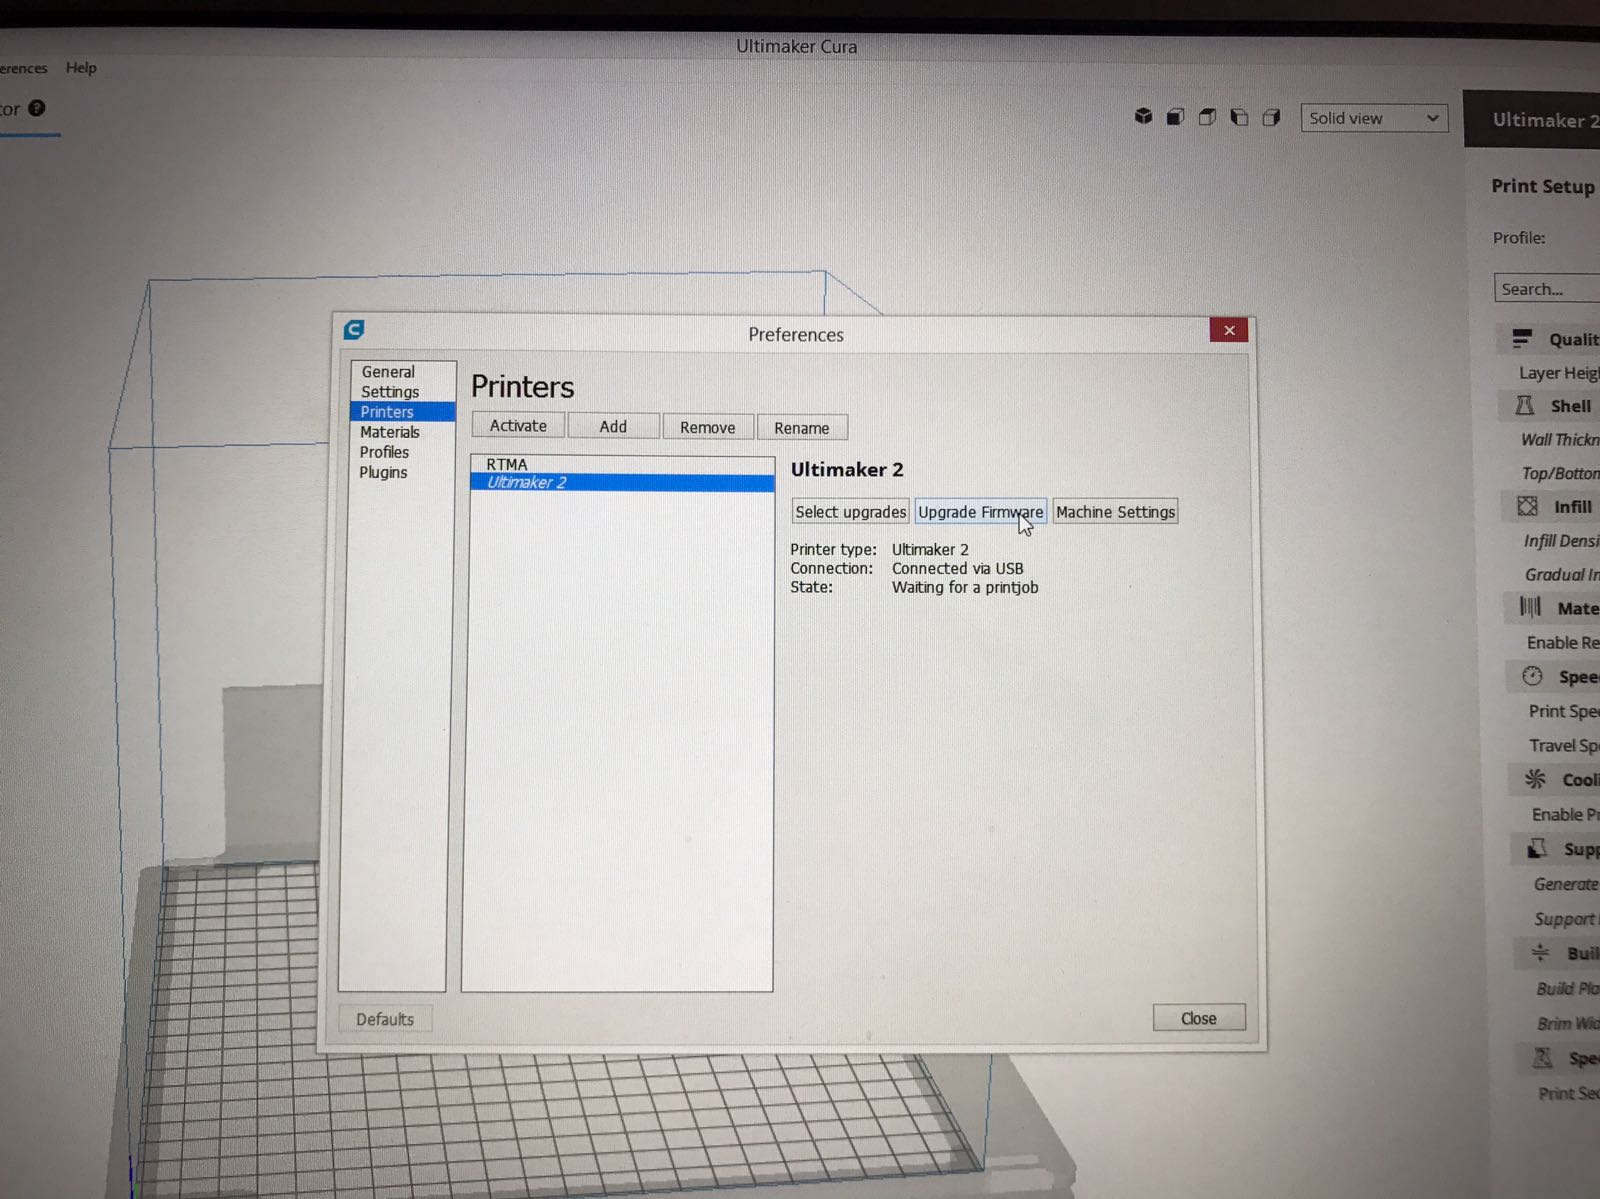
Task: Click the Print Setup heading
Action: tap(1543, 186)
